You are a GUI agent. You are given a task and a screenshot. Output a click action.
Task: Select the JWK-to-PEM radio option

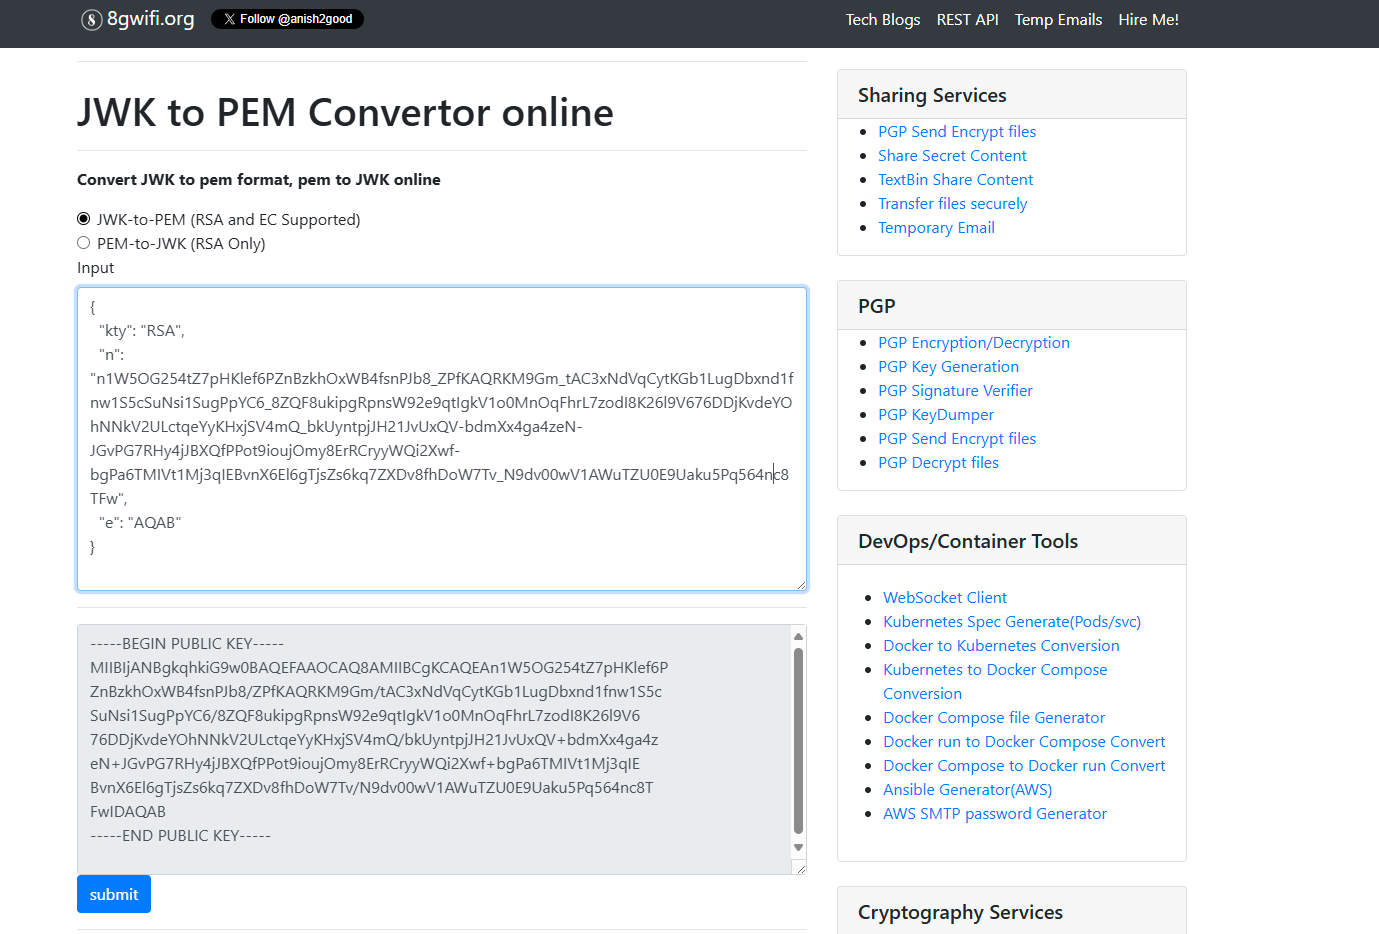click(x=84, y=219)
